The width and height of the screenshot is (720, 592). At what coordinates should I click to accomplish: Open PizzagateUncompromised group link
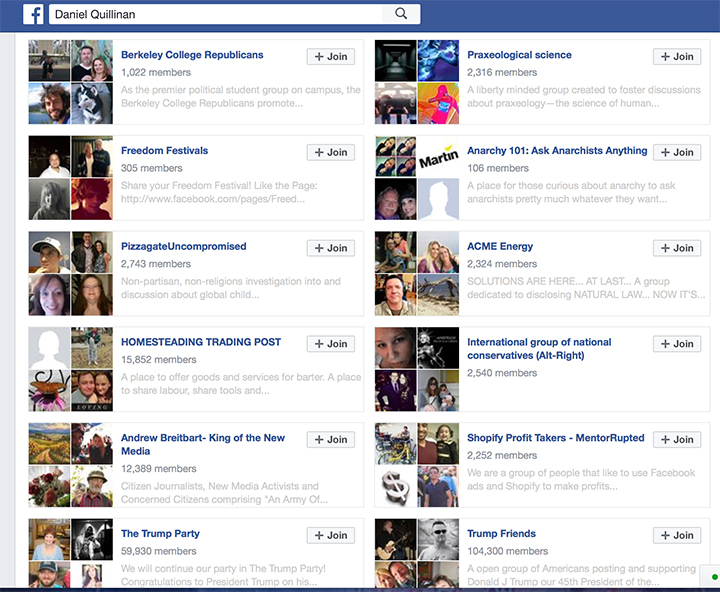(x=184, y=246)
